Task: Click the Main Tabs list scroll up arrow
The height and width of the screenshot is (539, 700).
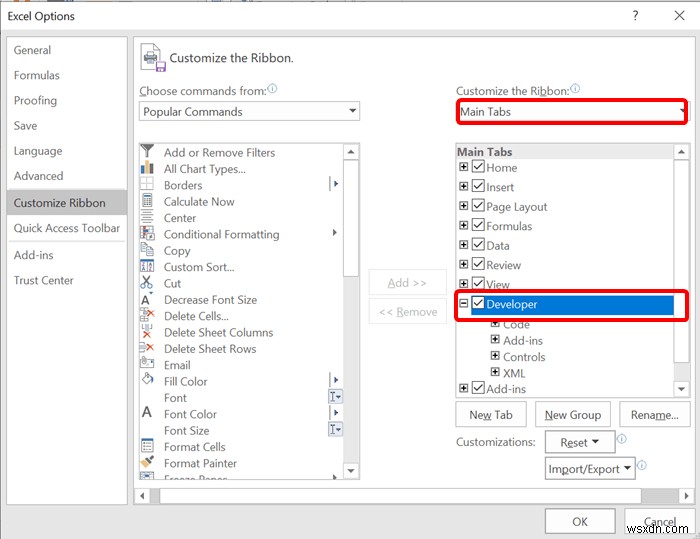Action: pyautogui.click(x=681, y=152)
